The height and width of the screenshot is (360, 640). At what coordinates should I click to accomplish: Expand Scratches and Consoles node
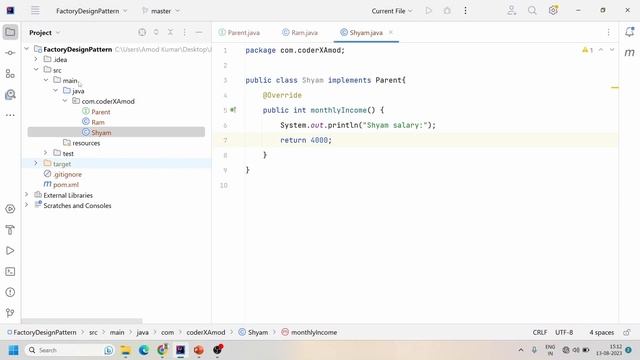27,205
